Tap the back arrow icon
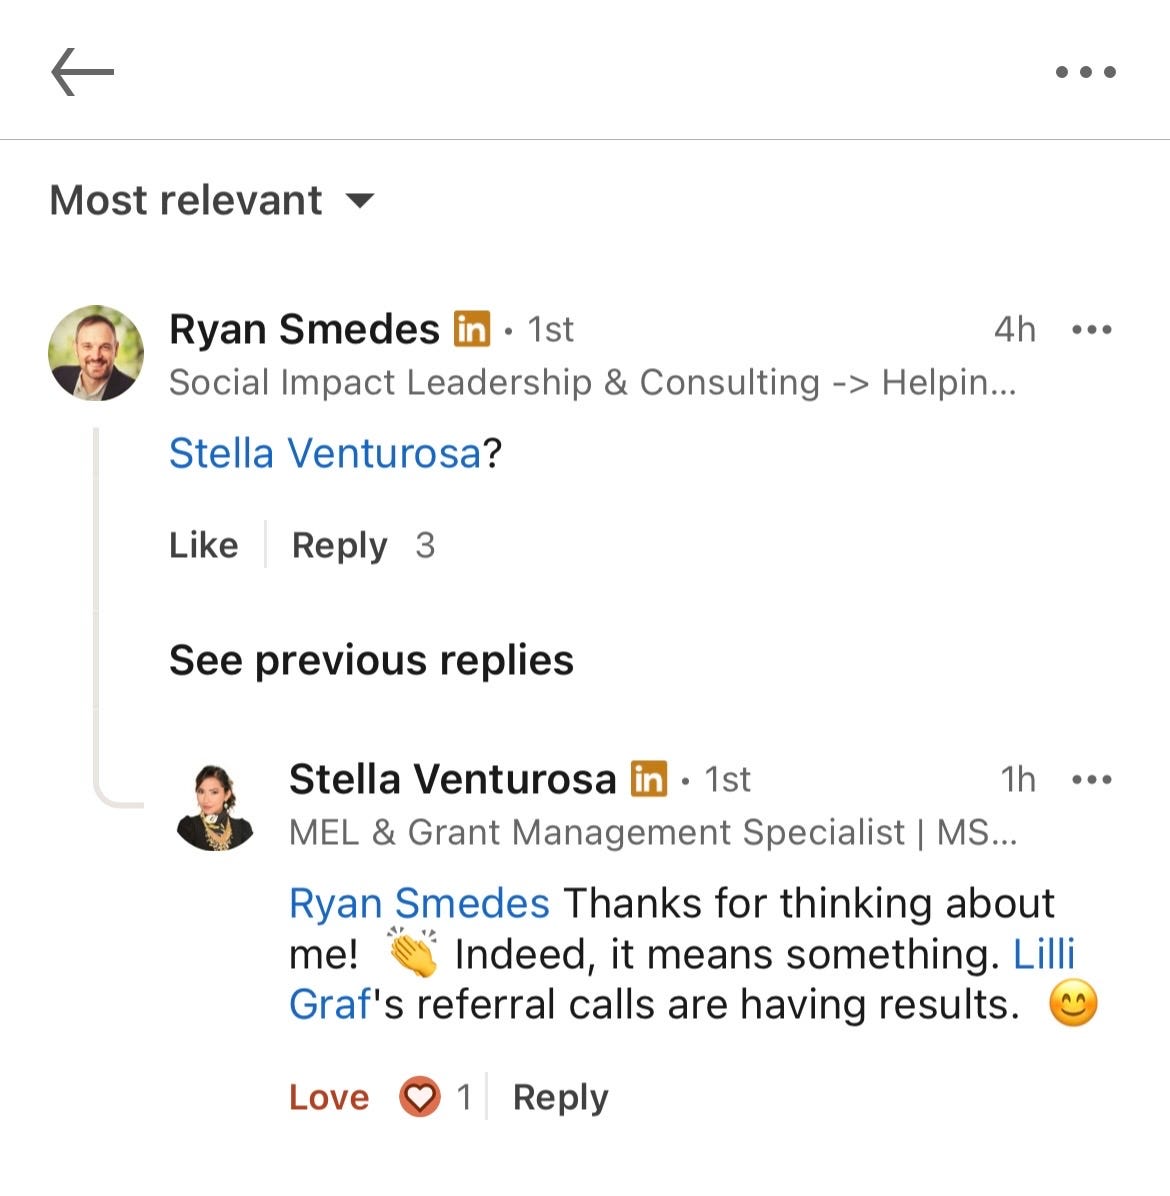 82,72
